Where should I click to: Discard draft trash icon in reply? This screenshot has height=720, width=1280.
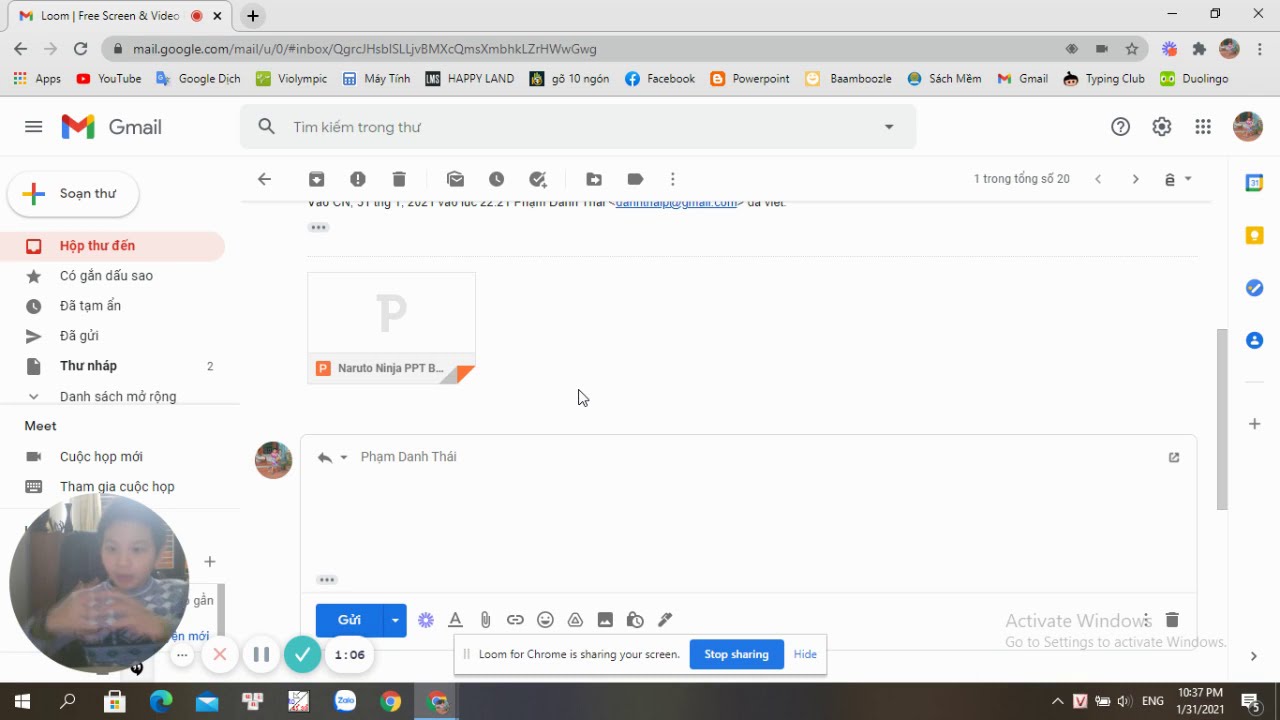coord(1172,620)
